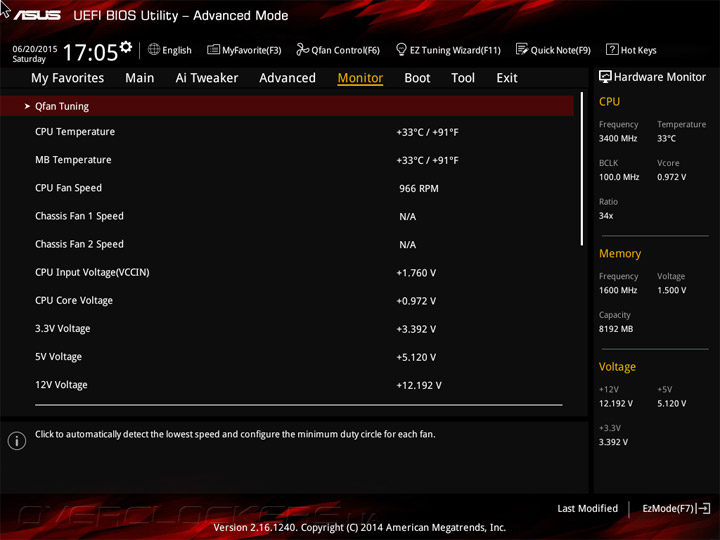Click the +1.760 V value
Viewport: 720px width, 540px height.
tap(416, 273)
